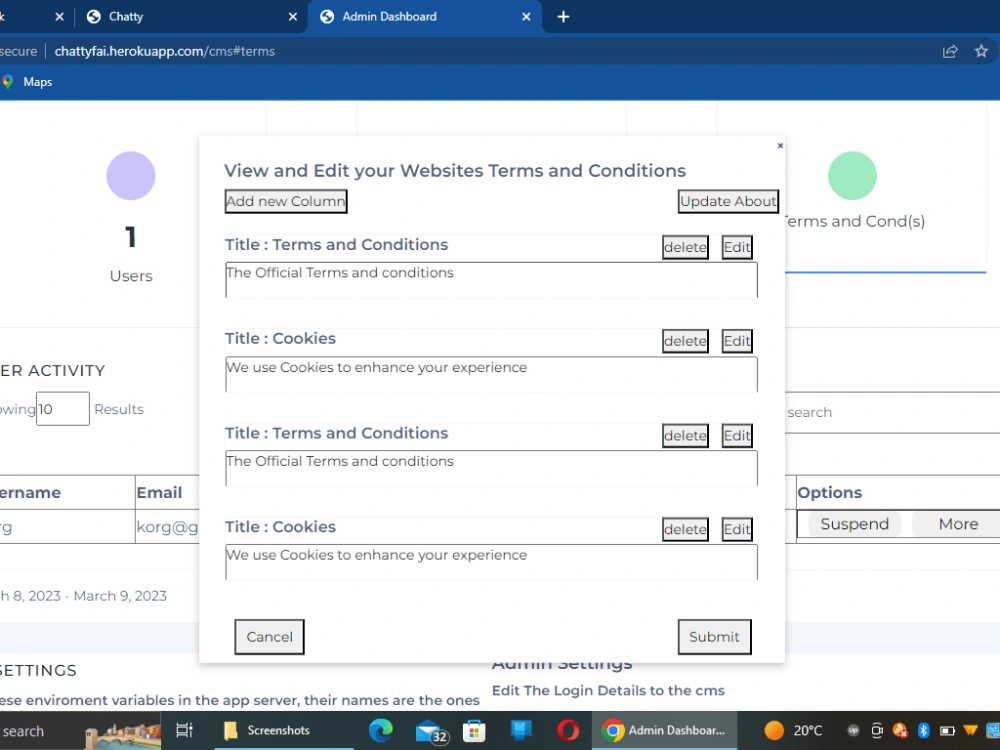Focus first 'We use Cookies' textbox
Screen dimensions: 1000x750
(x=491, y=374)
